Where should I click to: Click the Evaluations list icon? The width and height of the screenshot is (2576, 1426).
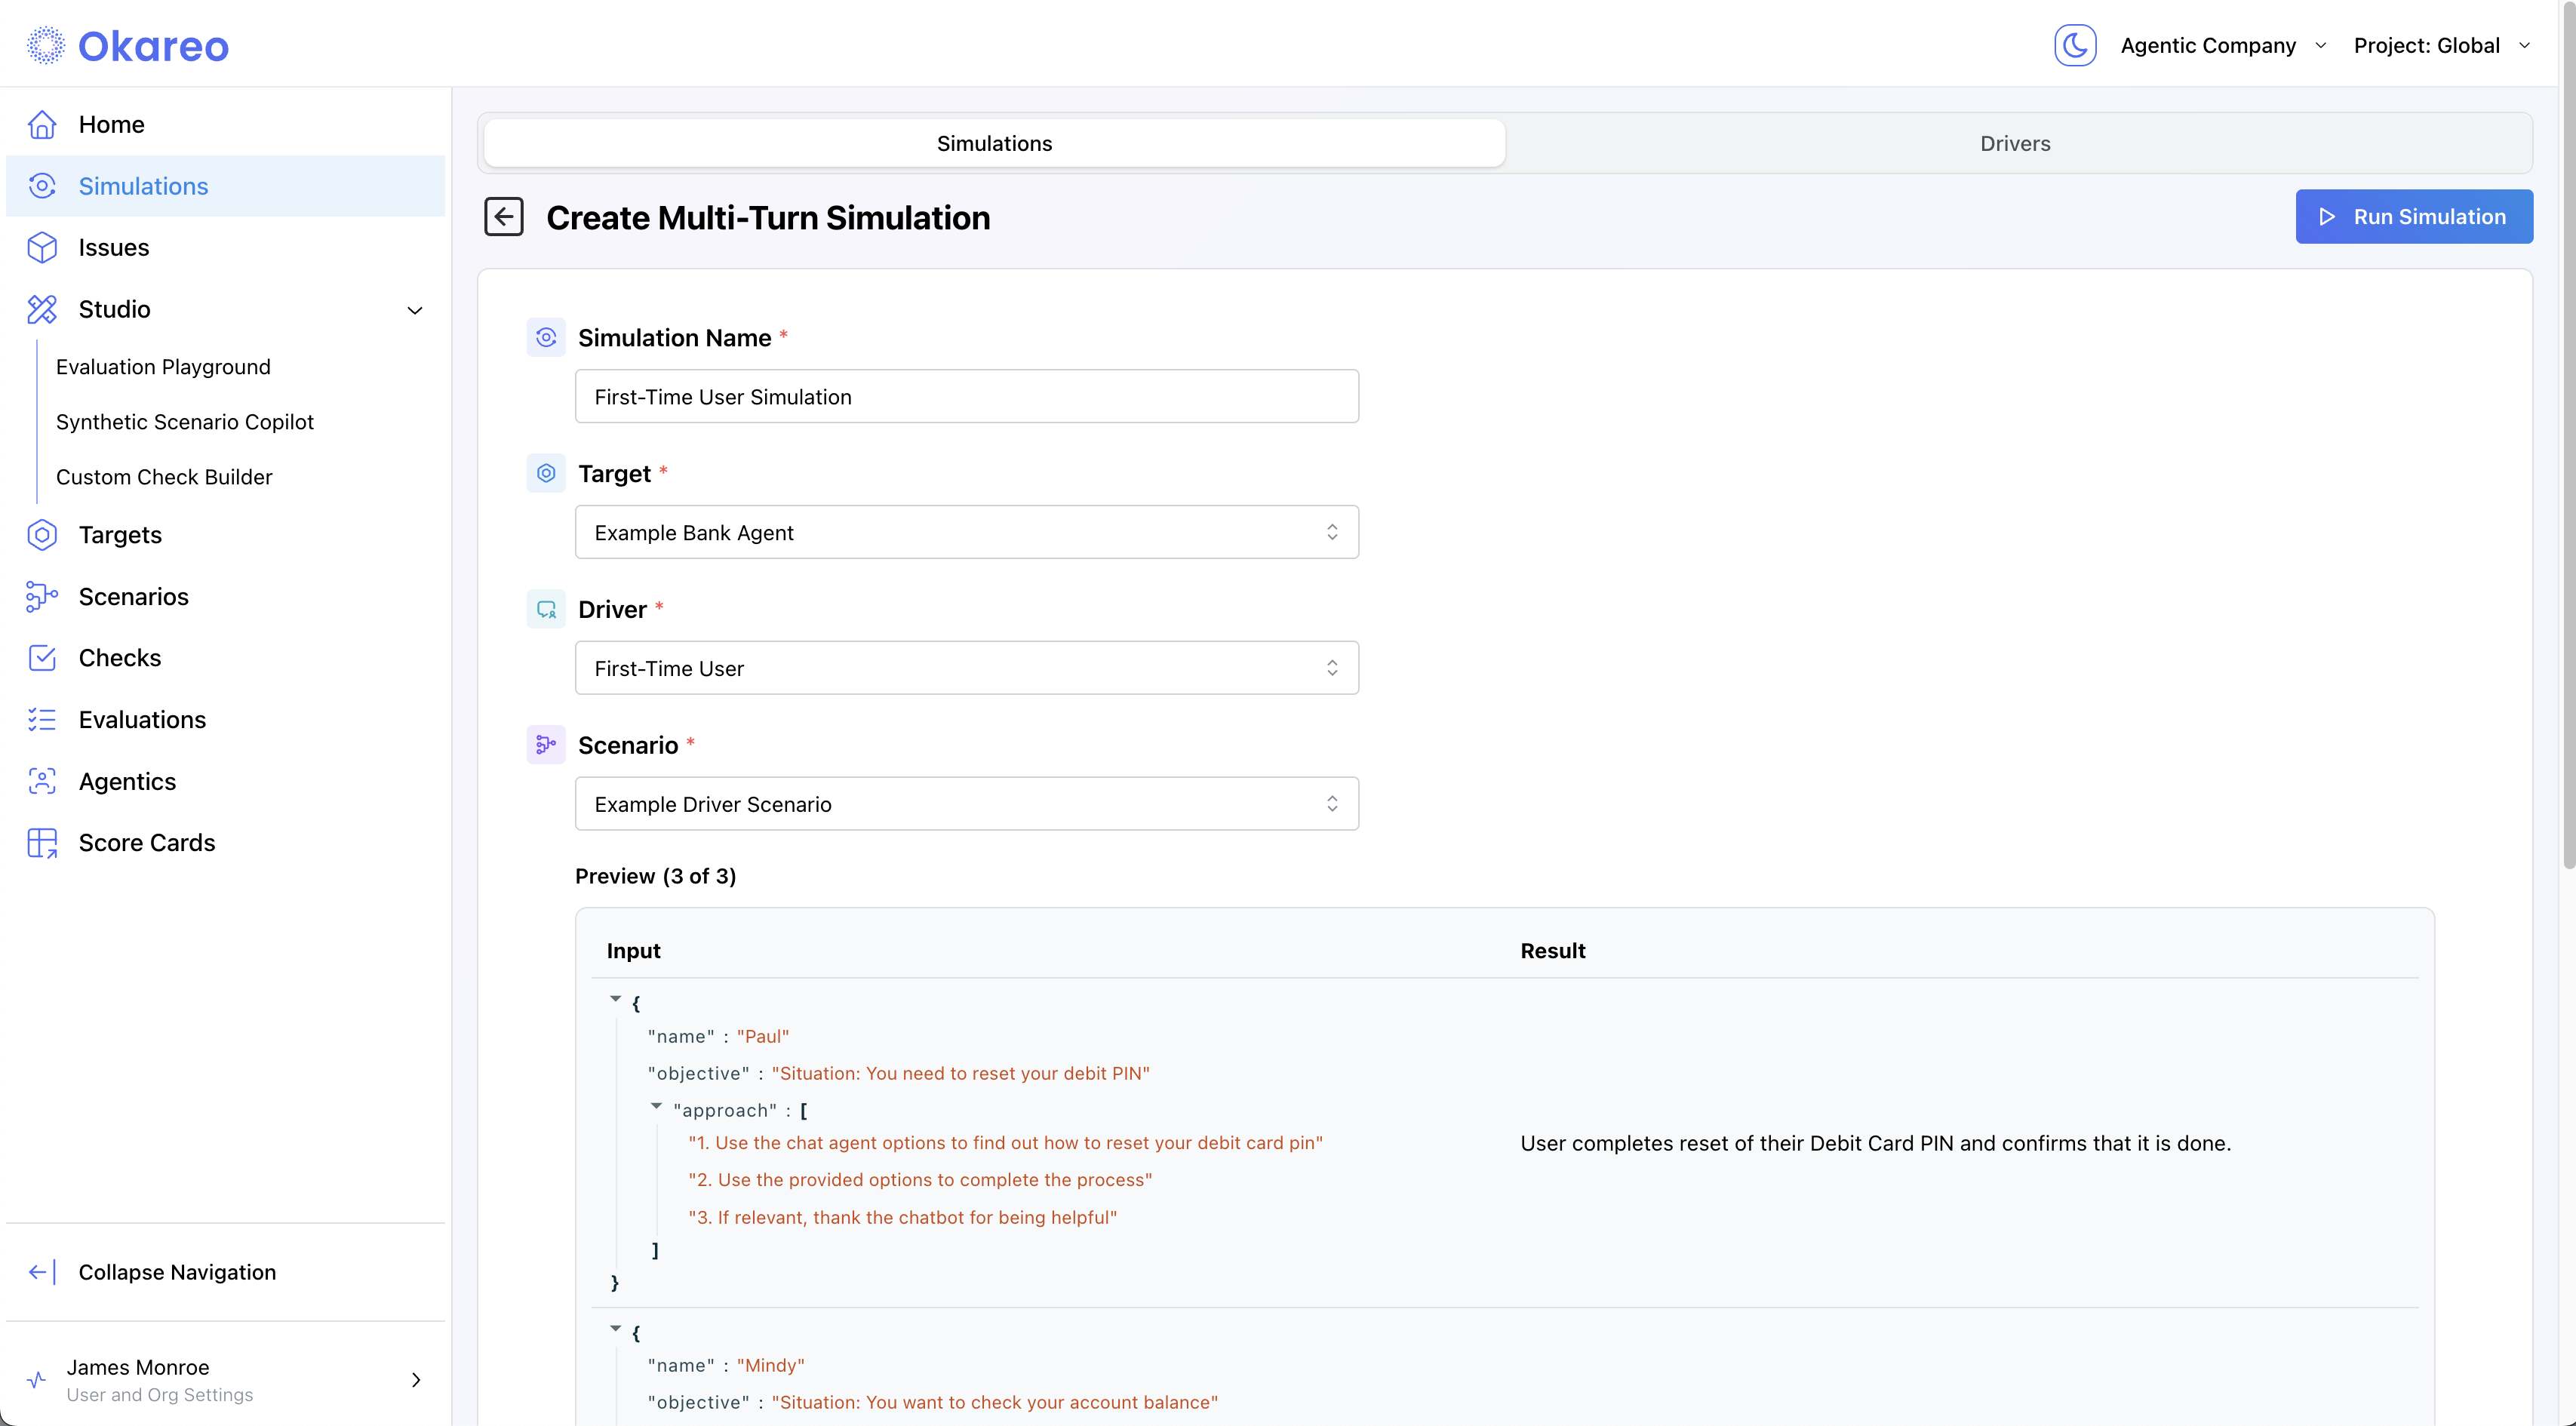(42, 720)
